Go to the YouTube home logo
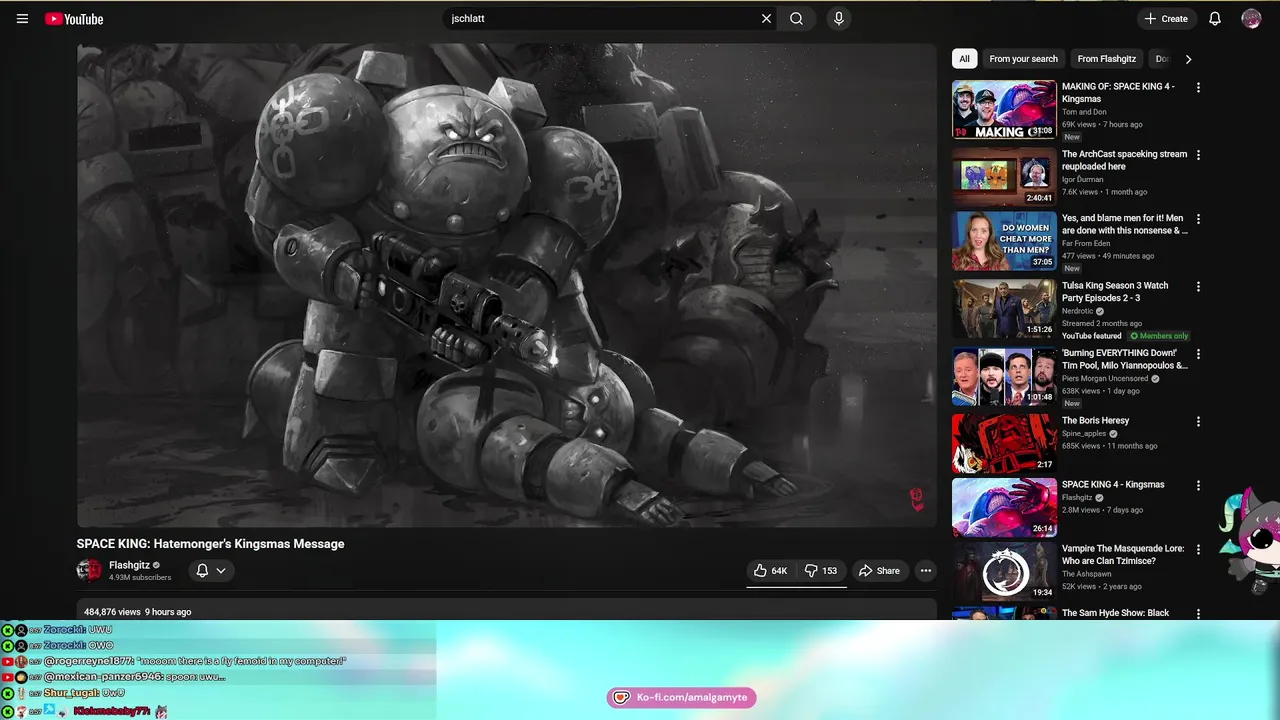 tap(74, 18)
